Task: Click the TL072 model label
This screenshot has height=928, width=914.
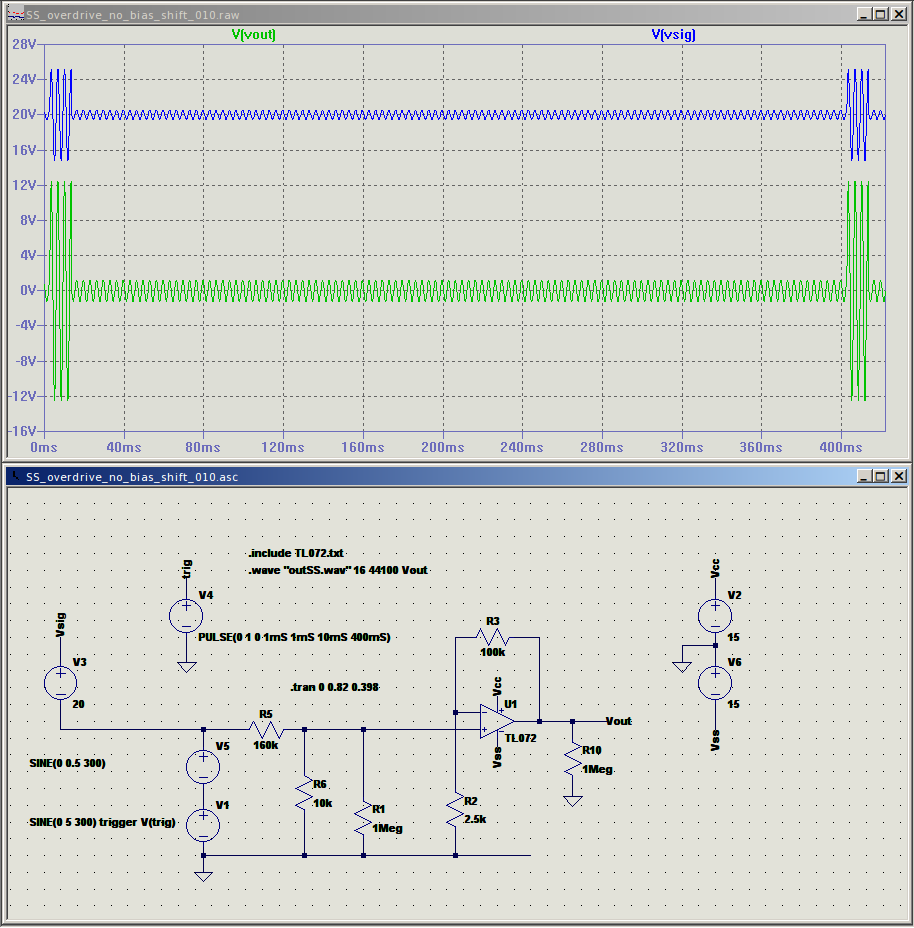Action: 521,738
